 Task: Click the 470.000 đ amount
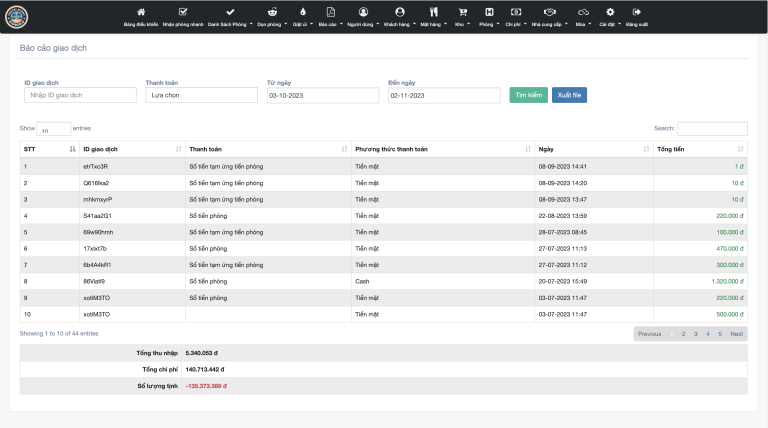coord(730,249)
